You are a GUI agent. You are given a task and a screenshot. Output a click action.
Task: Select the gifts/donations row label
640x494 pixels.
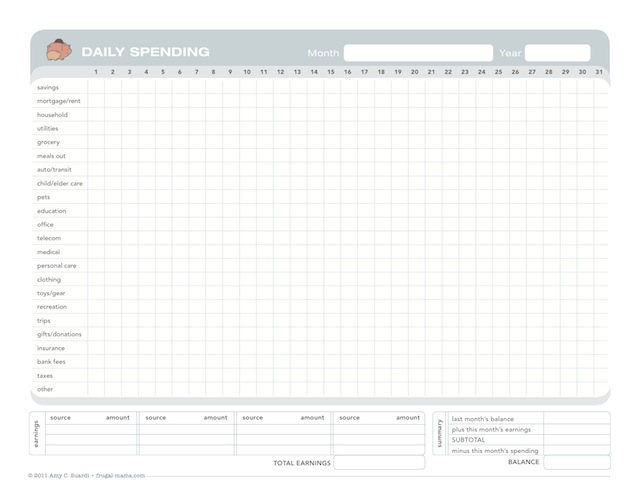(59, 334)
